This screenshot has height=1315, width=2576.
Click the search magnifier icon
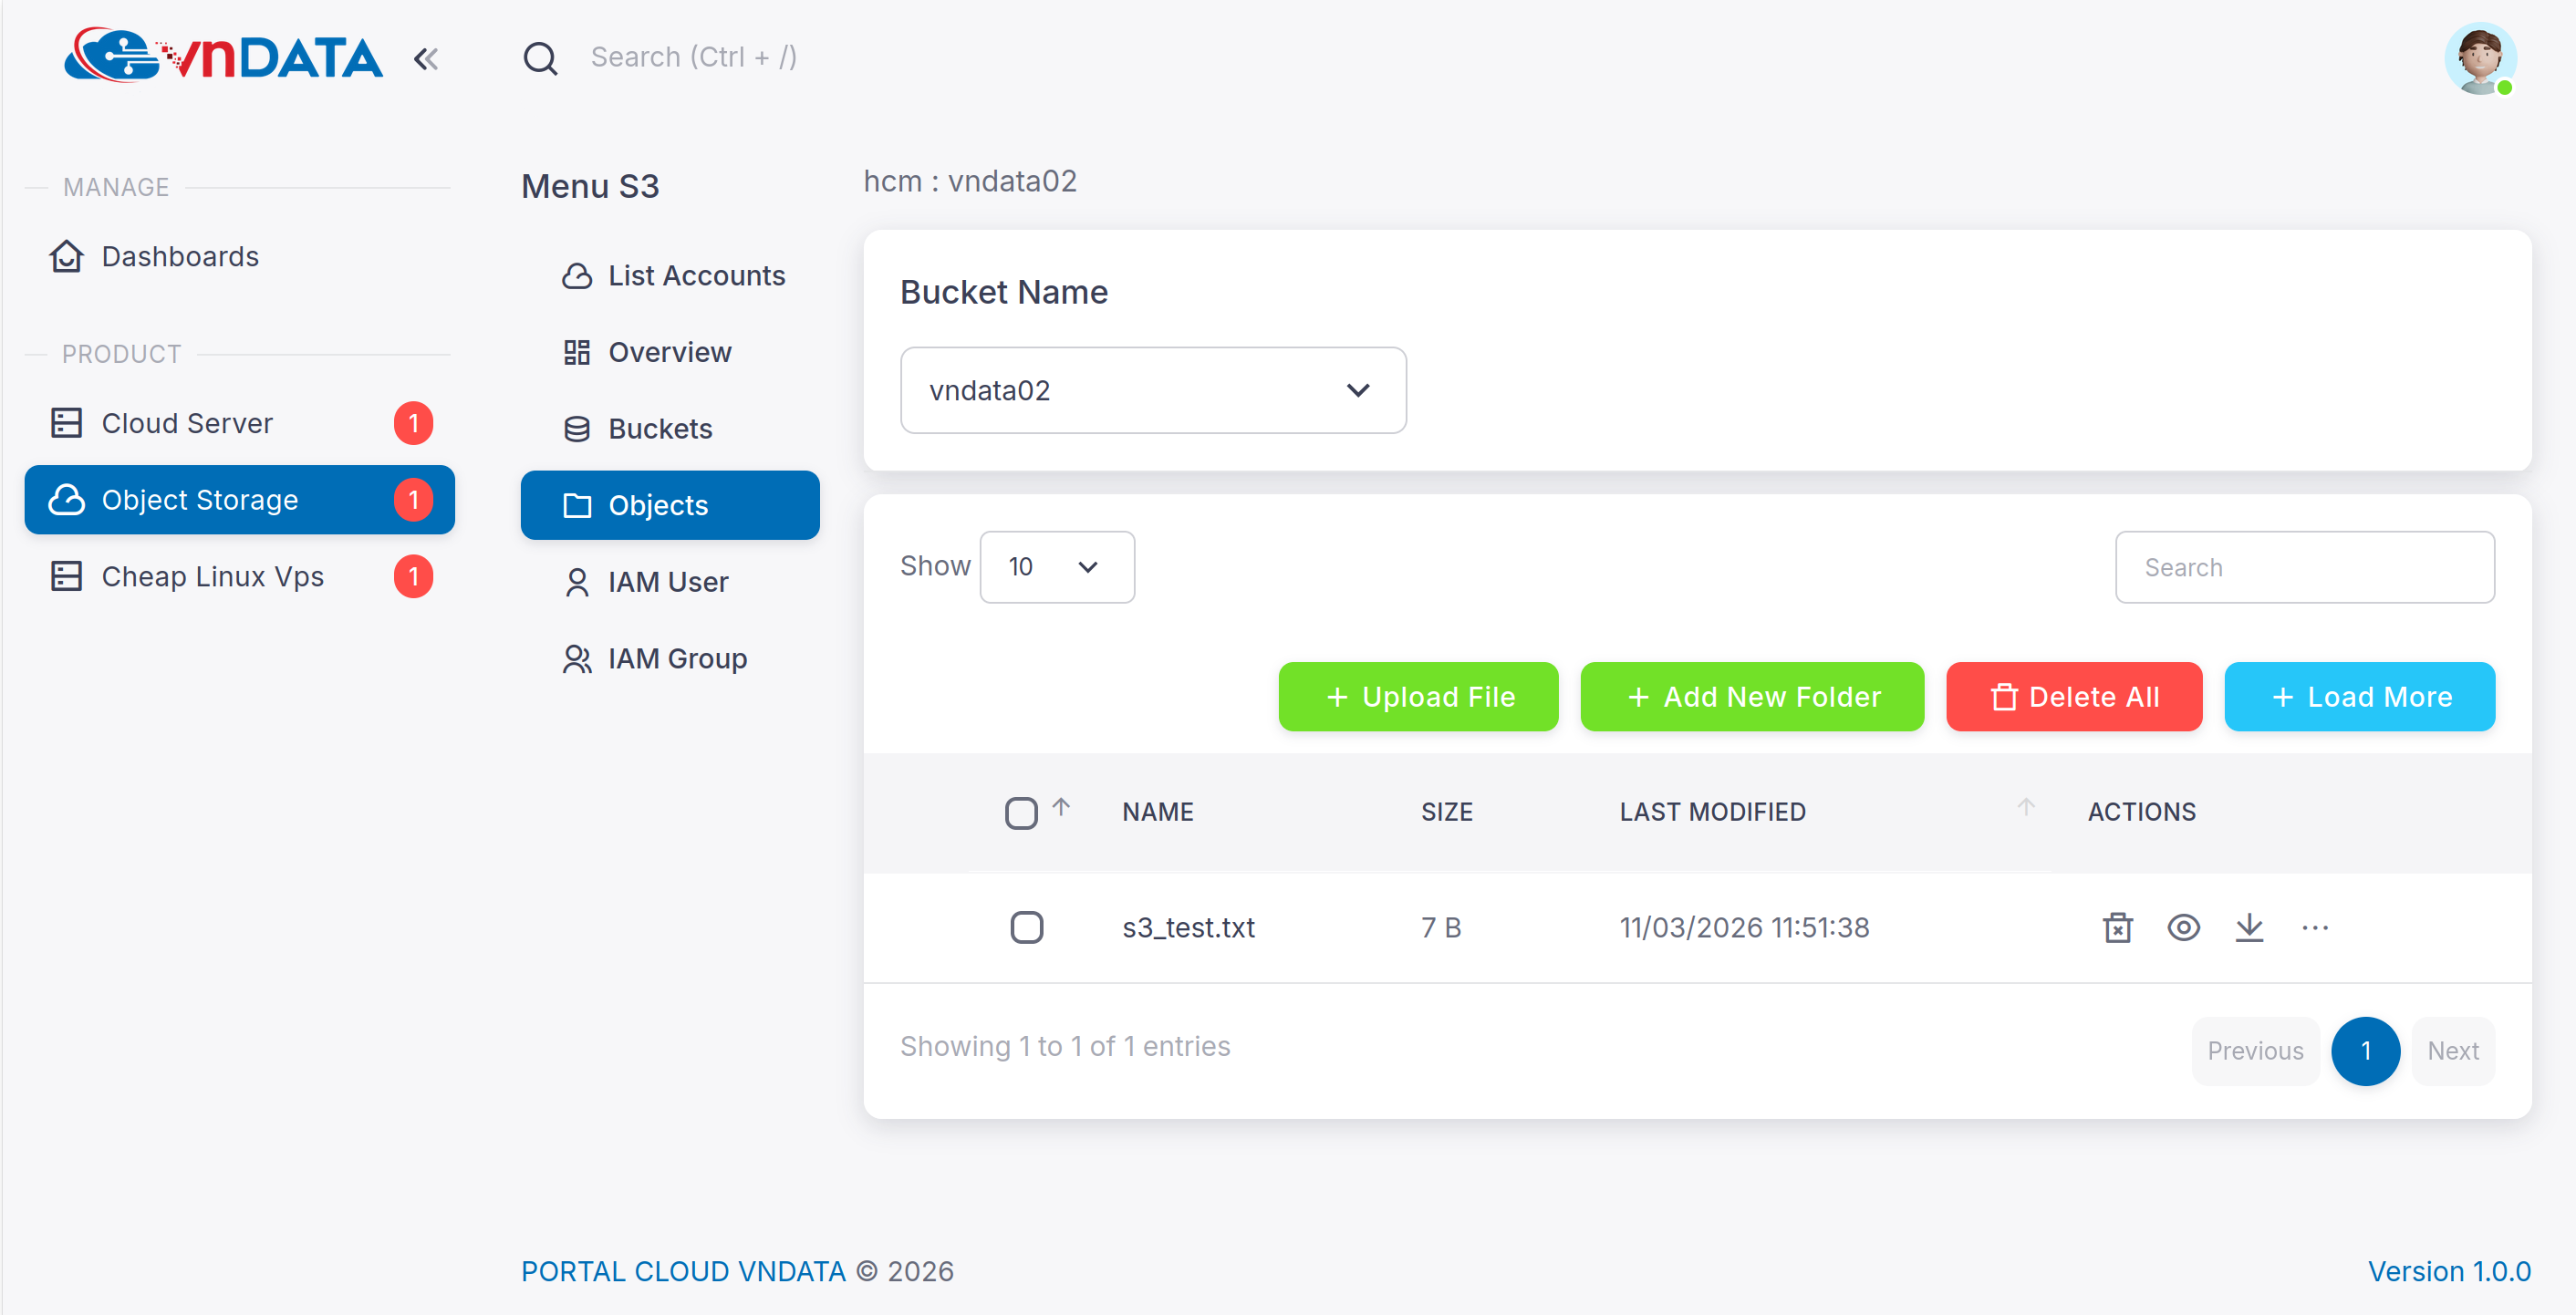point(540,58)
